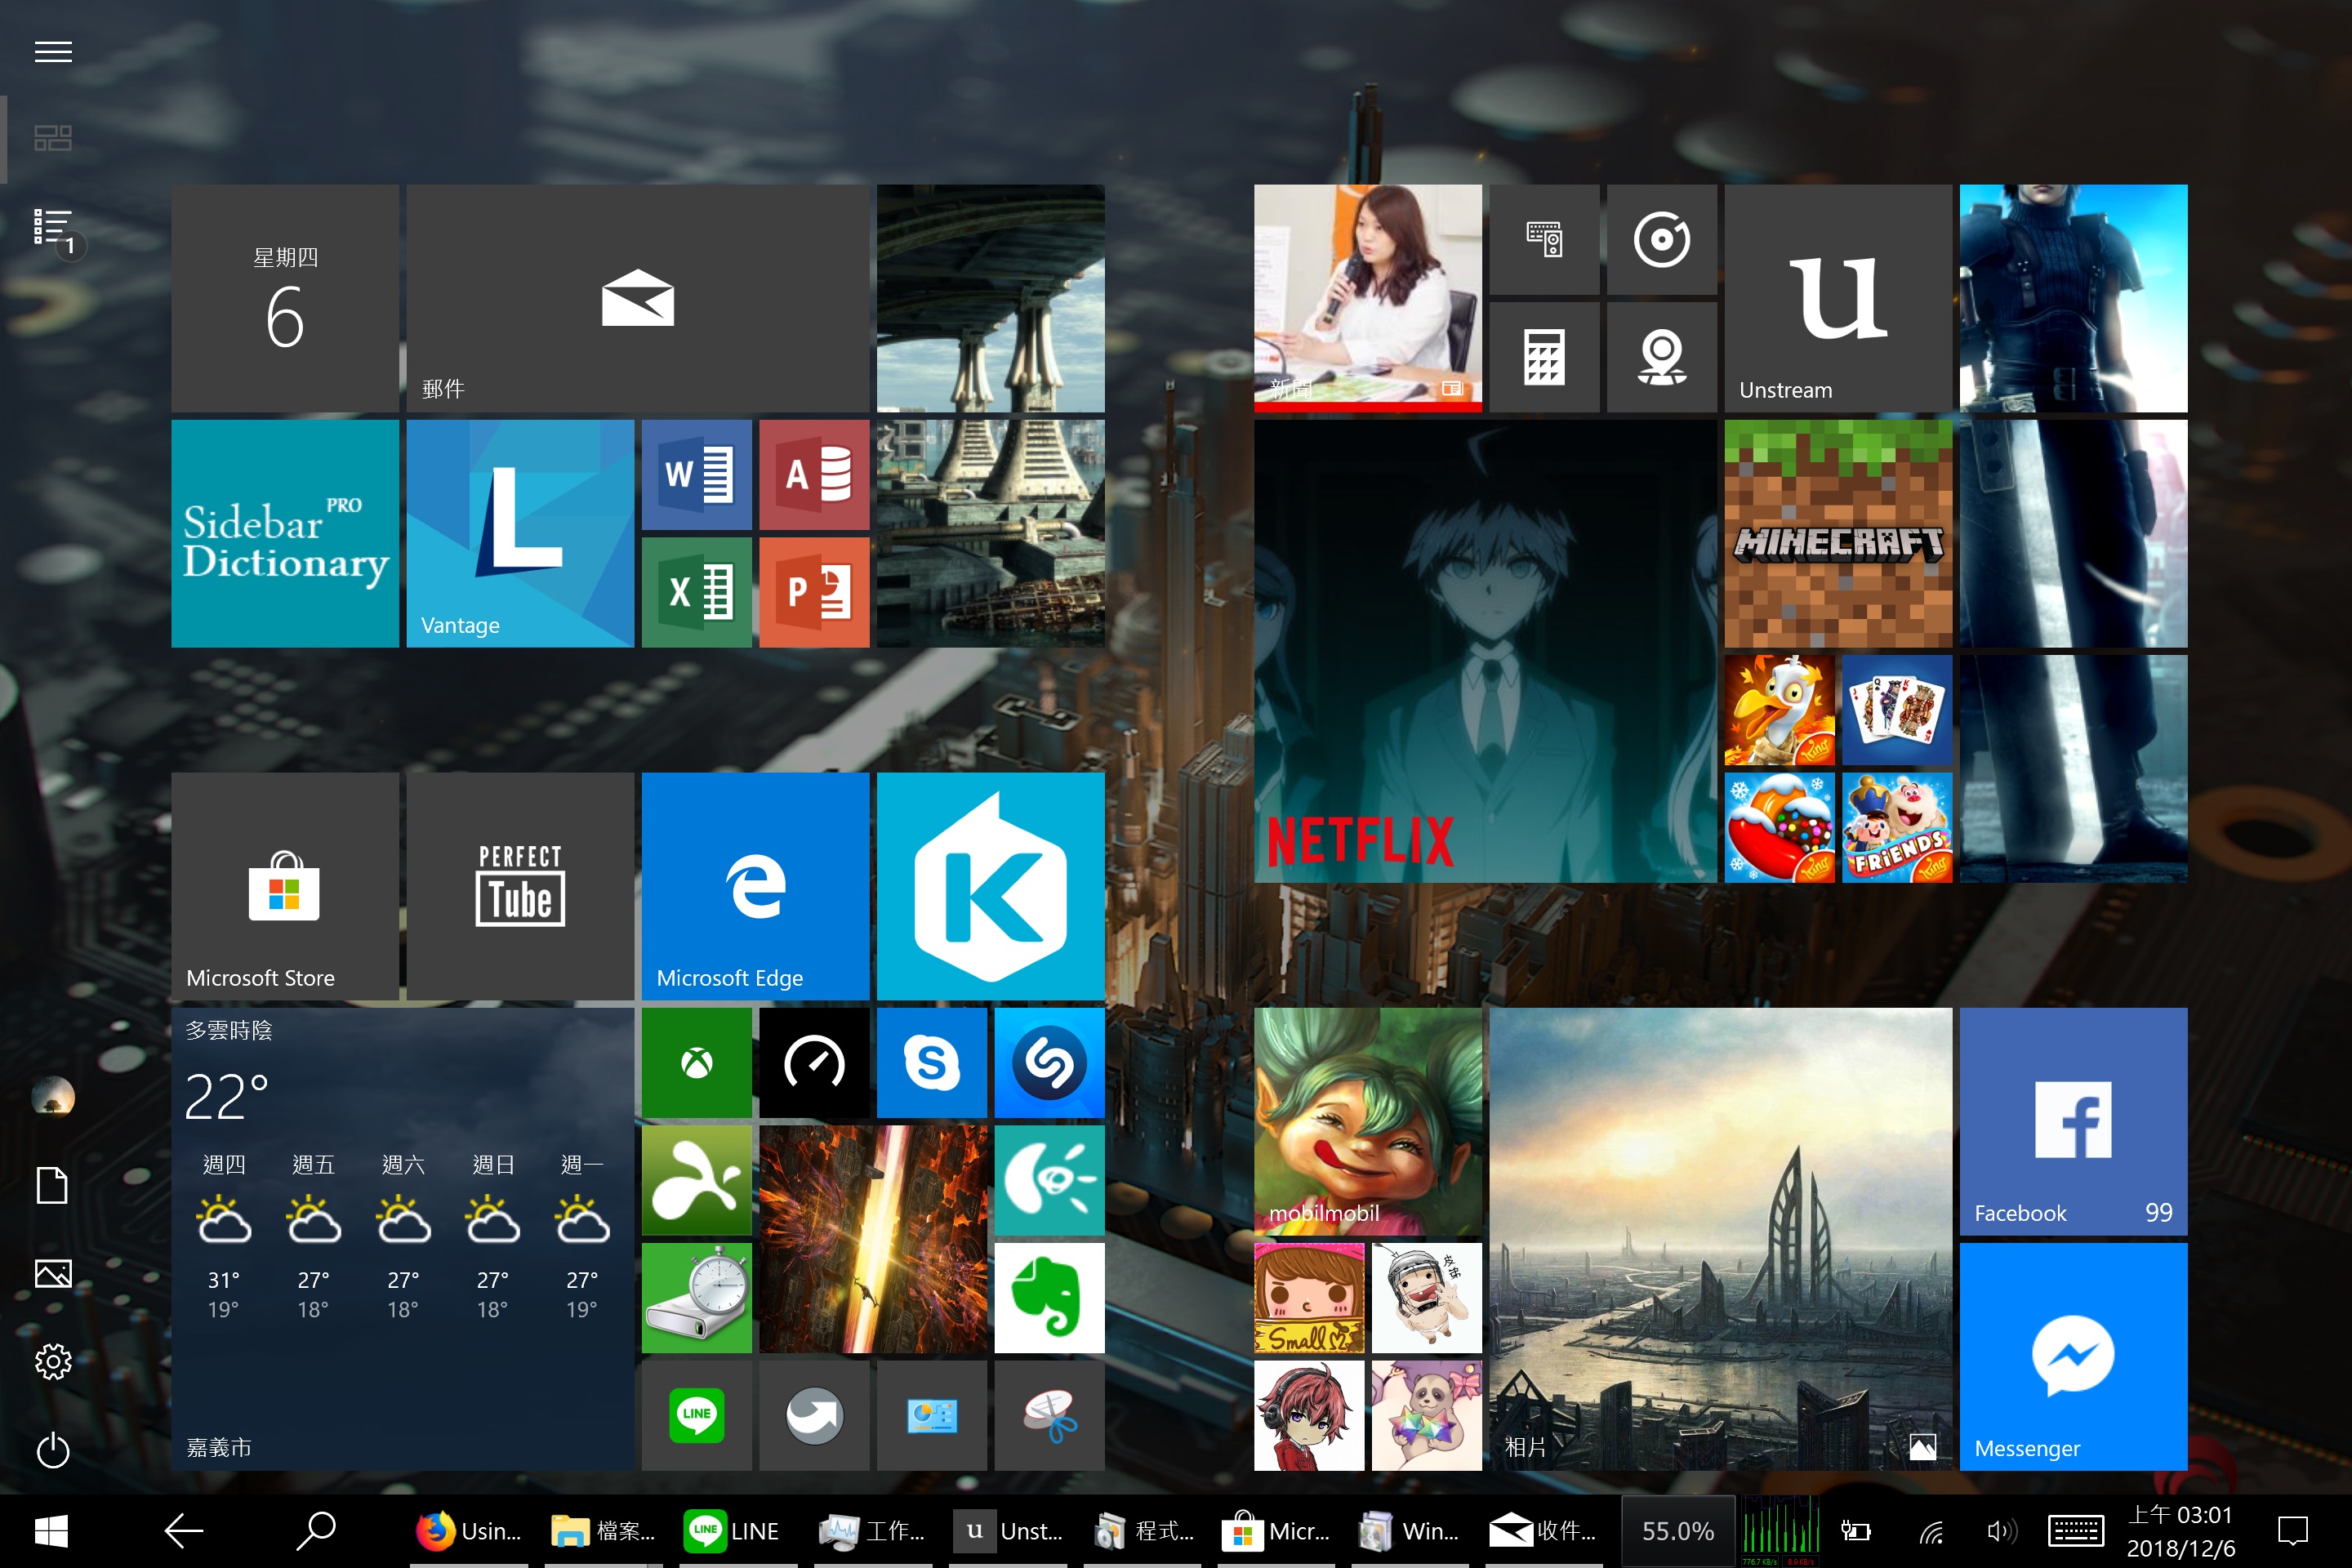Switch to Mail inbox (收件) taskbar item
The height and width of the screenshot is (1568, 2352).
click(1543, 1531)
